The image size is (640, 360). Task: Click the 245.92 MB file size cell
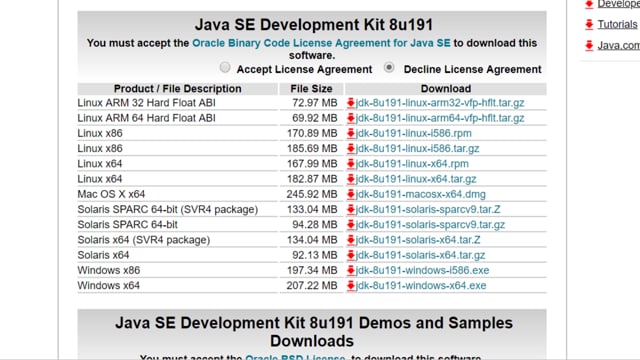[x=311, y=194]
